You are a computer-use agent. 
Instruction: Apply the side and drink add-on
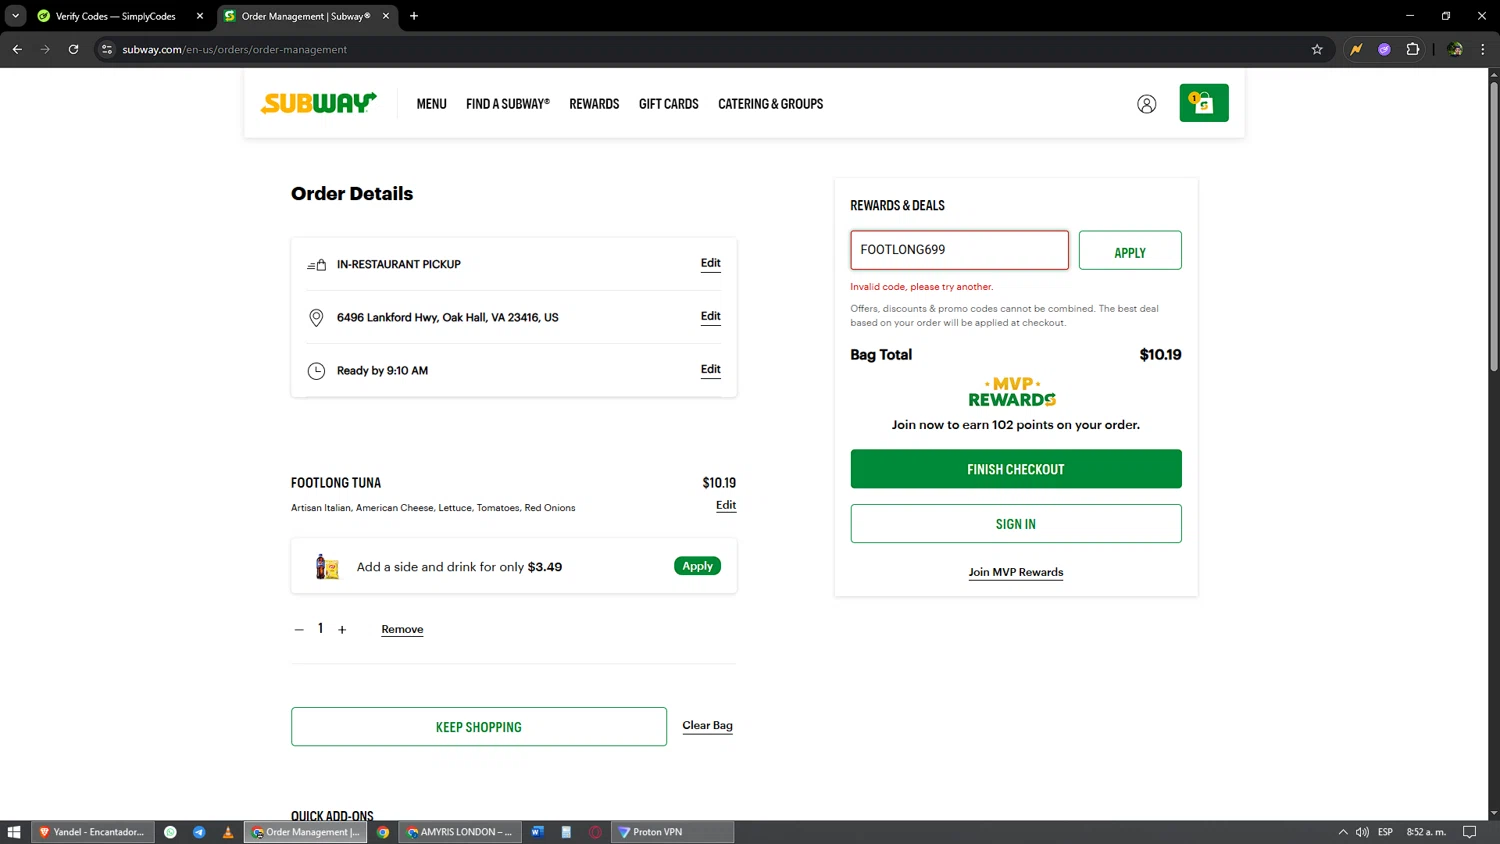697,566
